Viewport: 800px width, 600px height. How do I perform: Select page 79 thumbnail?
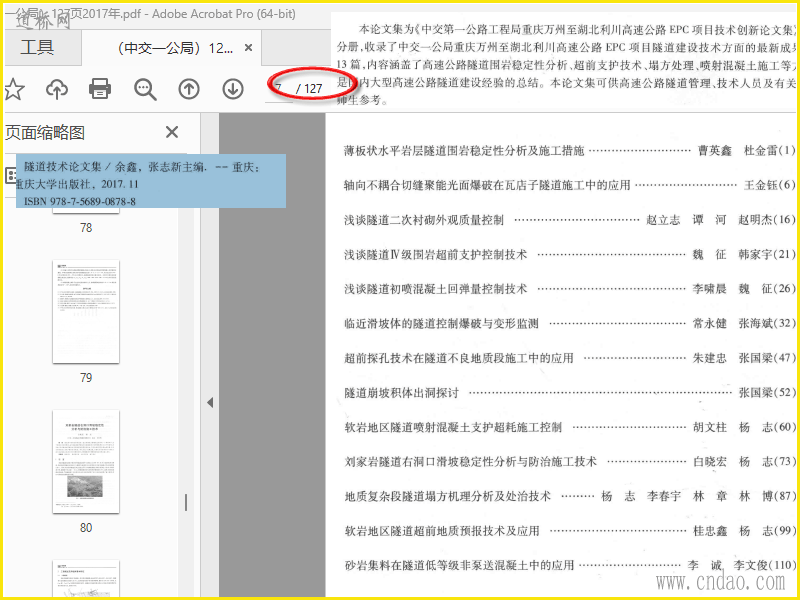tap(86, 312)
